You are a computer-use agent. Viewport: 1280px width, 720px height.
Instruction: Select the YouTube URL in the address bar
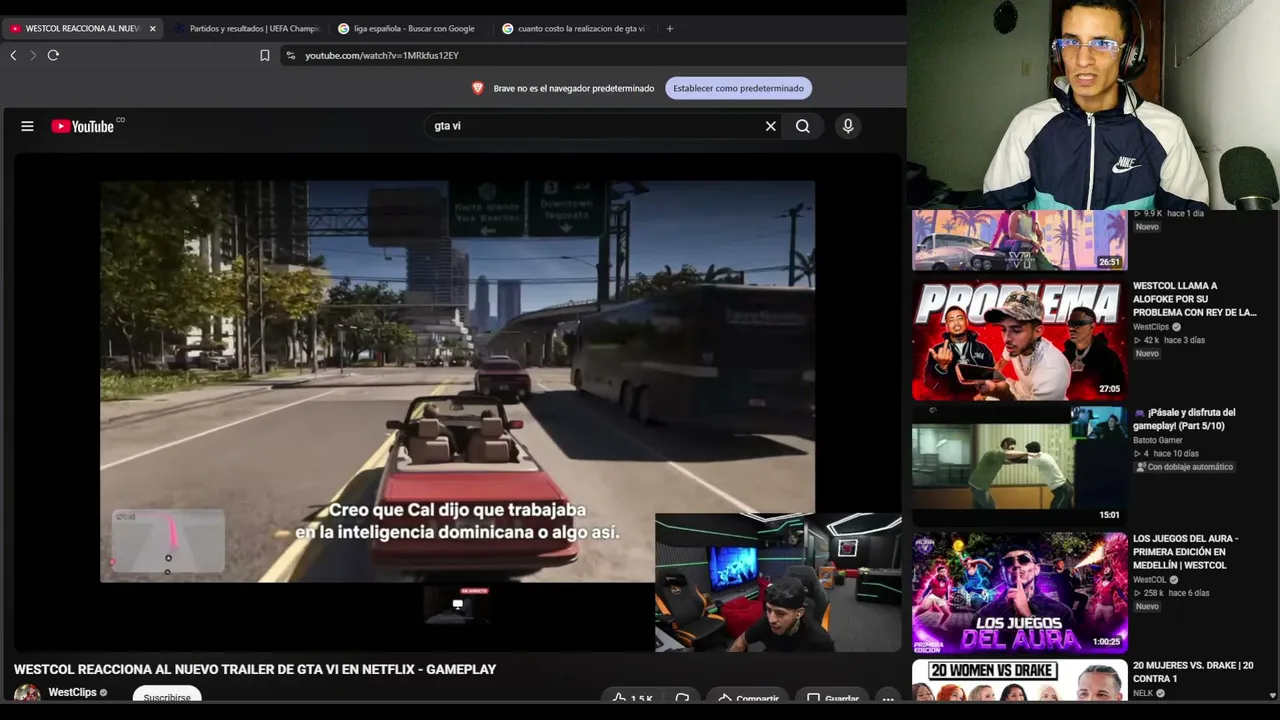(x=381, y=56)
